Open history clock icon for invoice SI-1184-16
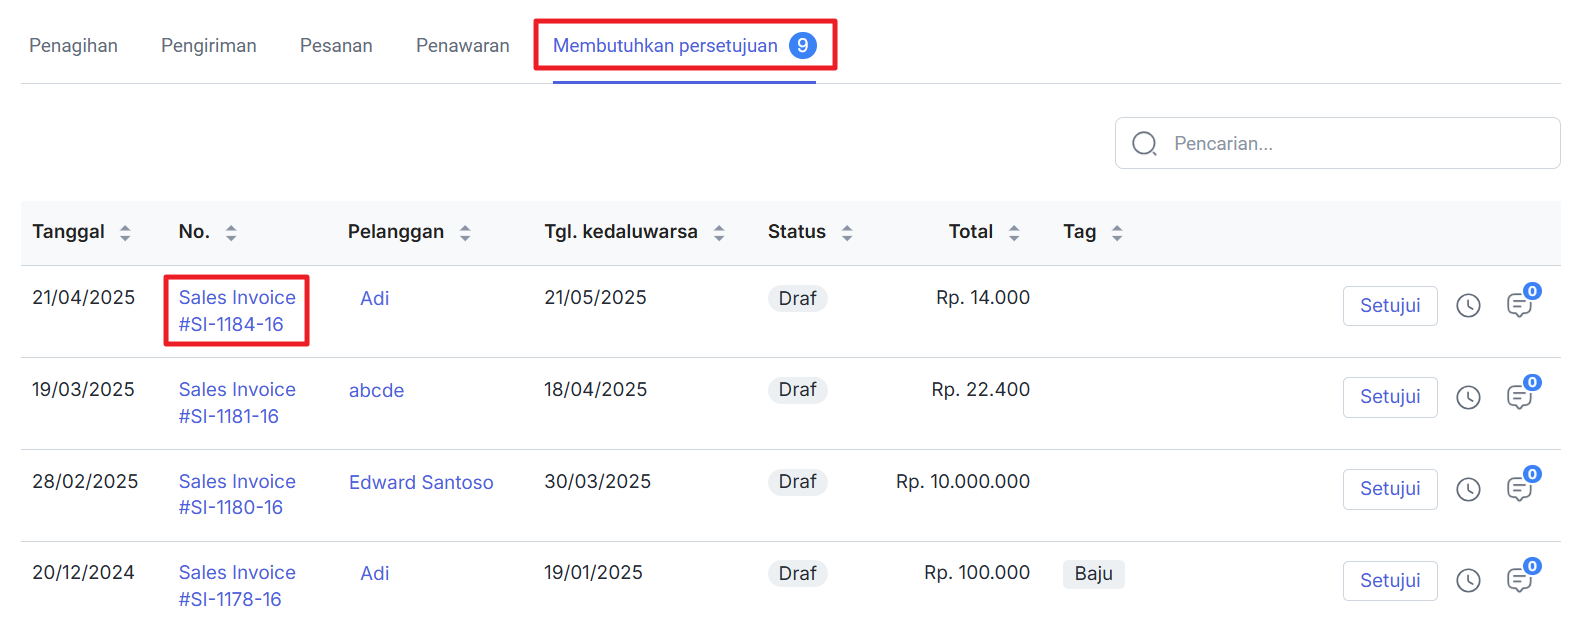Screen dimensions: 1577x624 pos(1468,306)
